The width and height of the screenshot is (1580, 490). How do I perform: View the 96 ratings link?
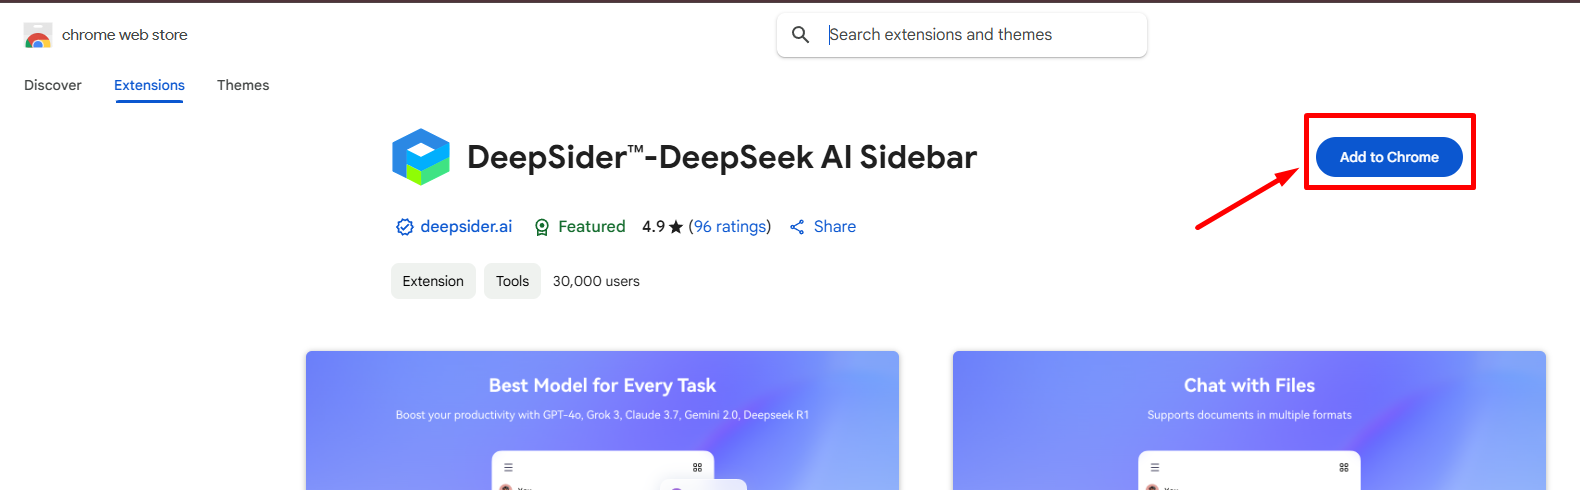click(x=730, y=227)
